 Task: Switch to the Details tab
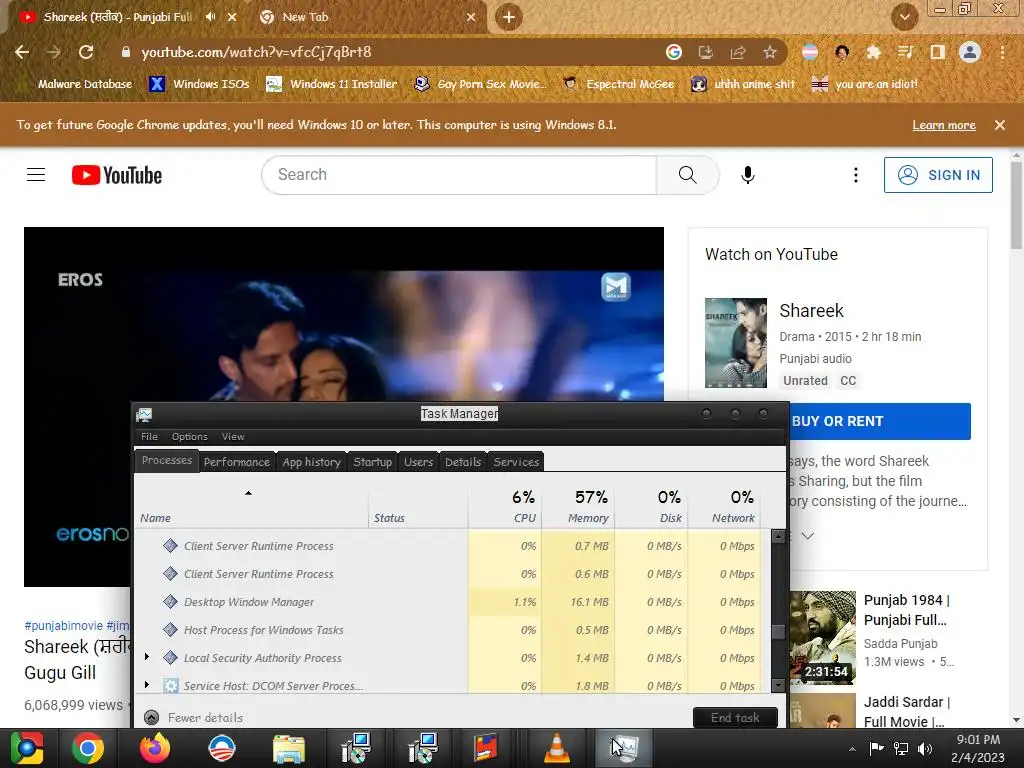pyautogui.click(x=463, y=462)
